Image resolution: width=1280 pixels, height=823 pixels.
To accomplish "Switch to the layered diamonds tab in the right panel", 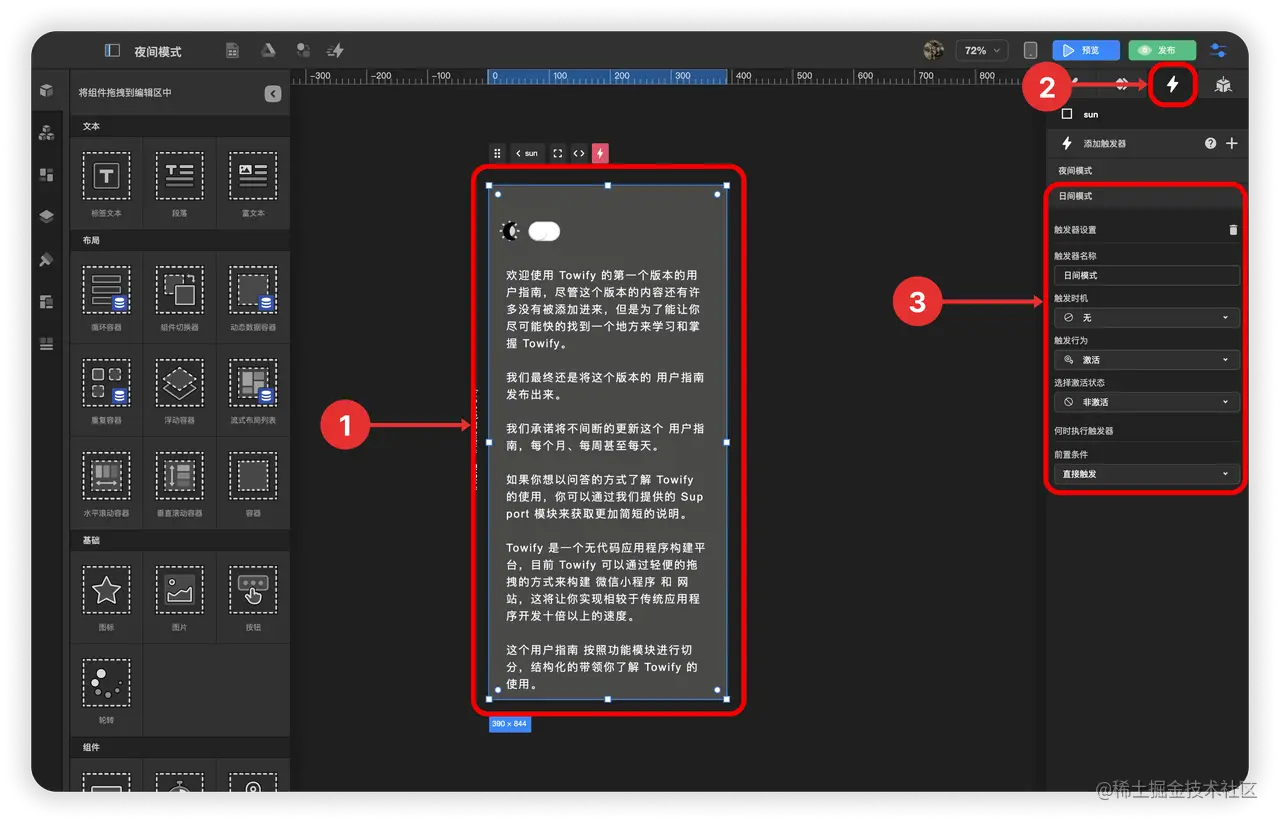I will click(x=1122, y=85).
